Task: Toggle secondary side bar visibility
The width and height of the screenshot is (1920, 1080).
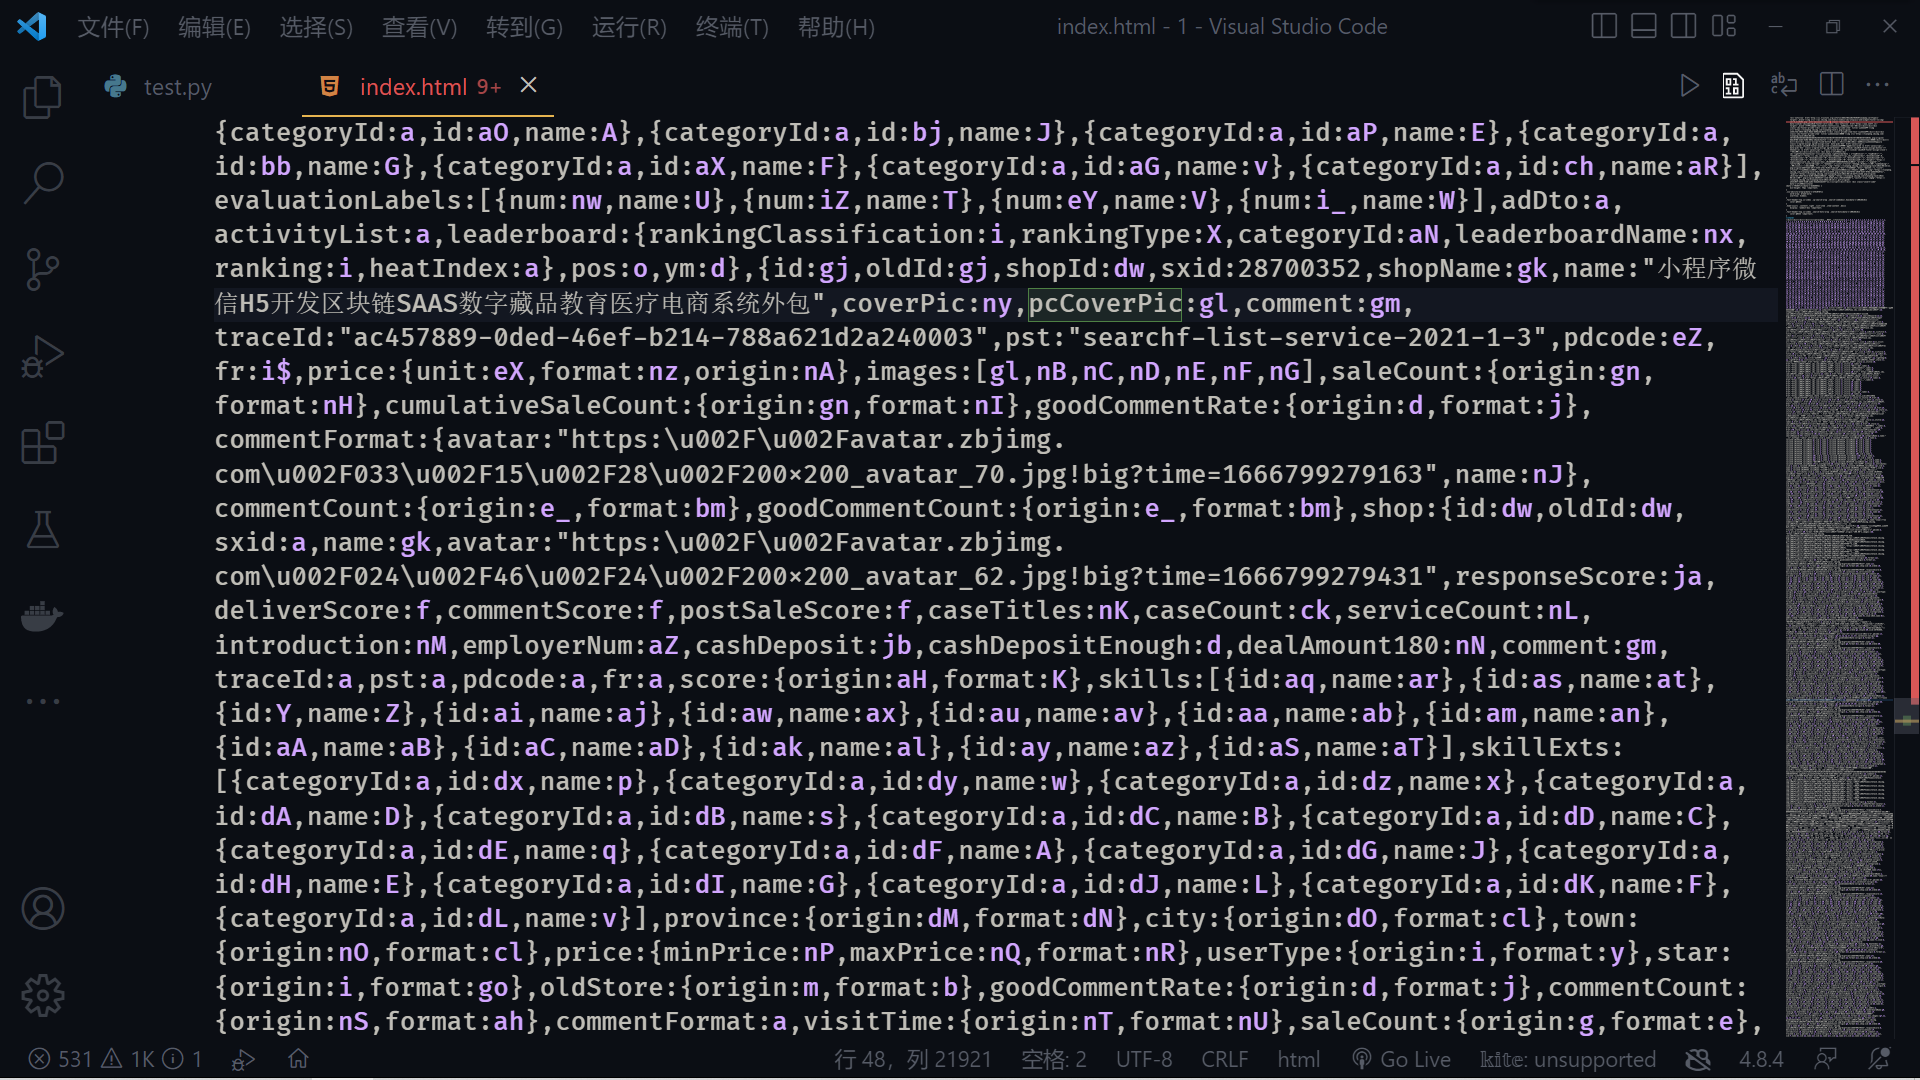Action: (x=1683, y=25)
